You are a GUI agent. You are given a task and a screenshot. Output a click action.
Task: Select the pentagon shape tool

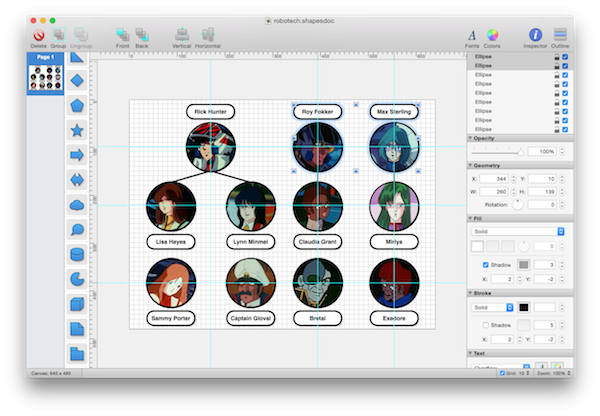pos(77,106)
